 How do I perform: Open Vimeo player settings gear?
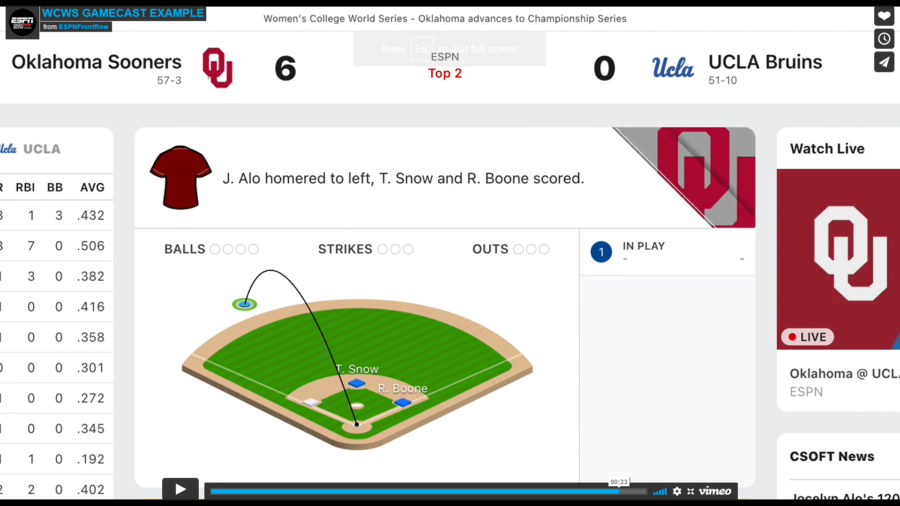[677, 491]
